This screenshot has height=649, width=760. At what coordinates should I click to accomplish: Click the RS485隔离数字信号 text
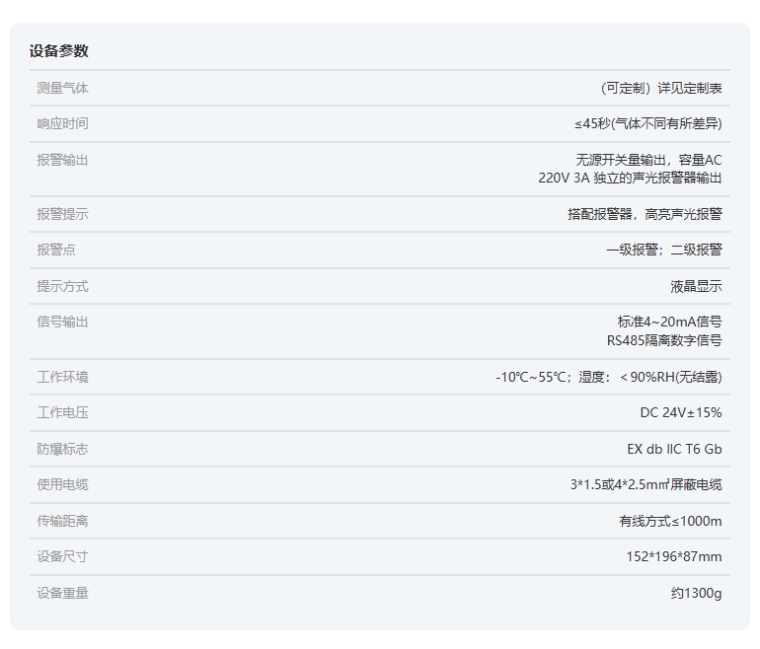(x=664, y=340)
